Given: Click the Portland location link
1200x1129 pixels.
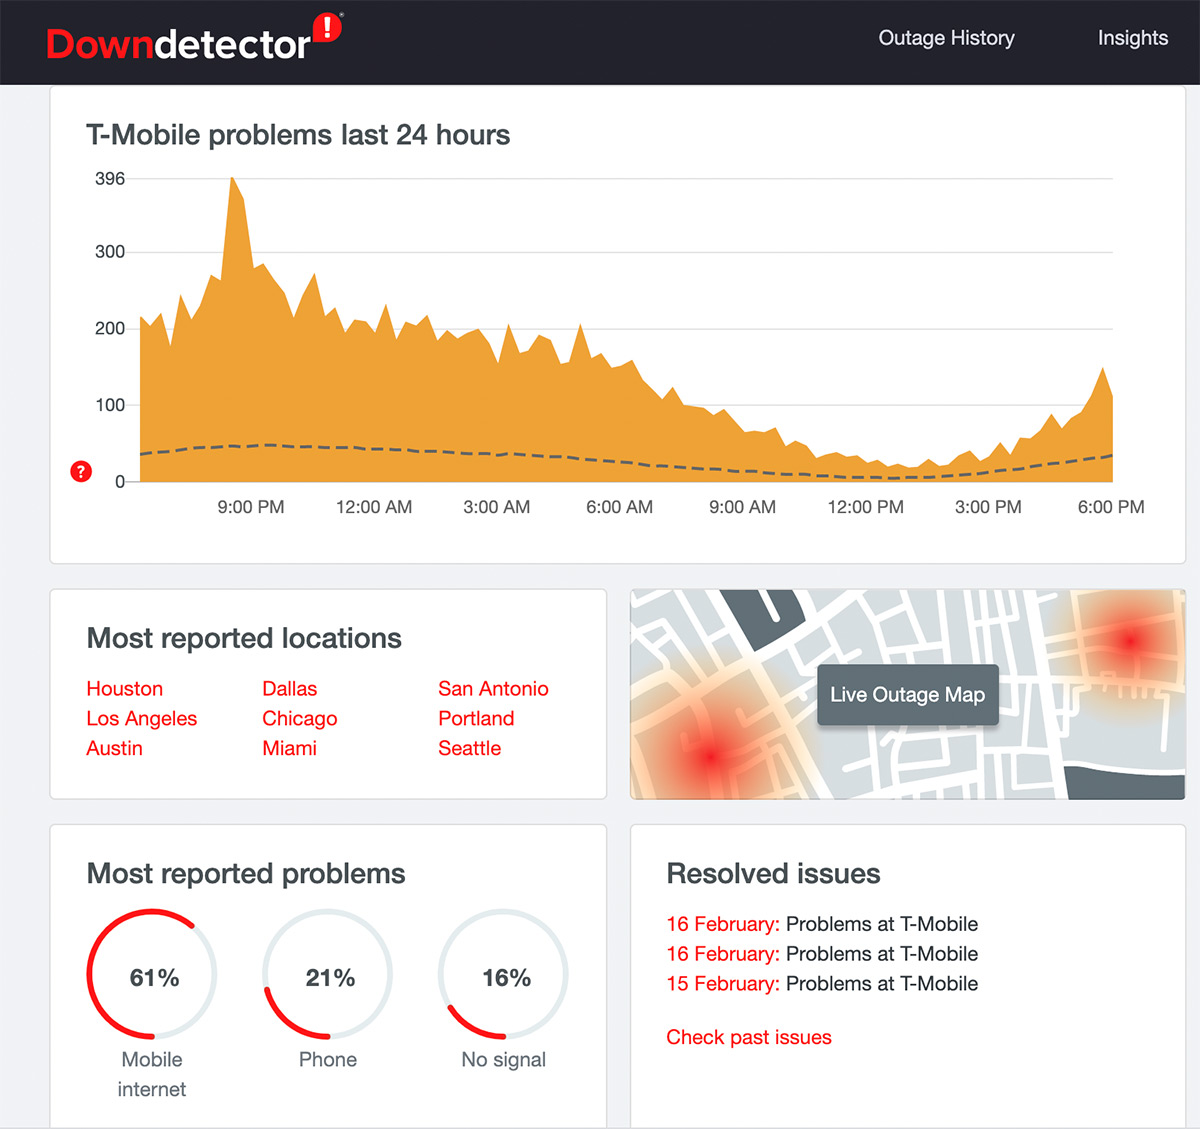Looking at the screenshot, I should point(476,718).
